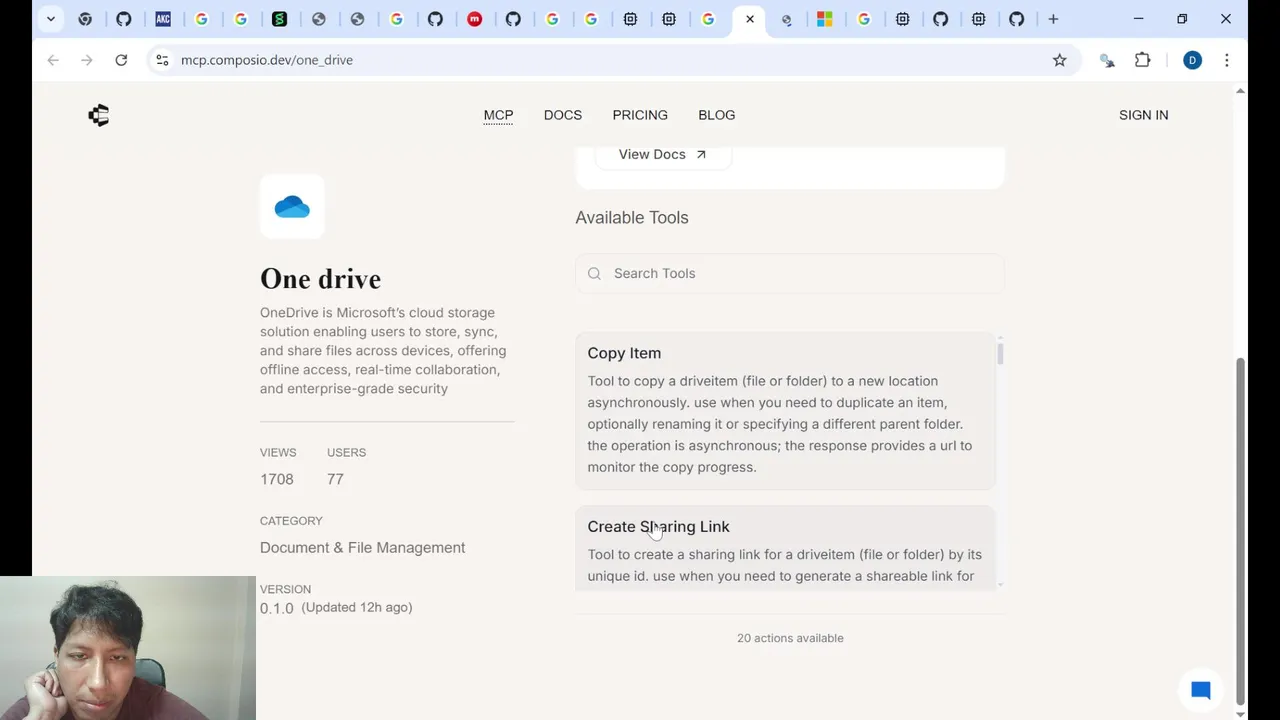Switch to the Microsoft logo tab

coord(824,19)
